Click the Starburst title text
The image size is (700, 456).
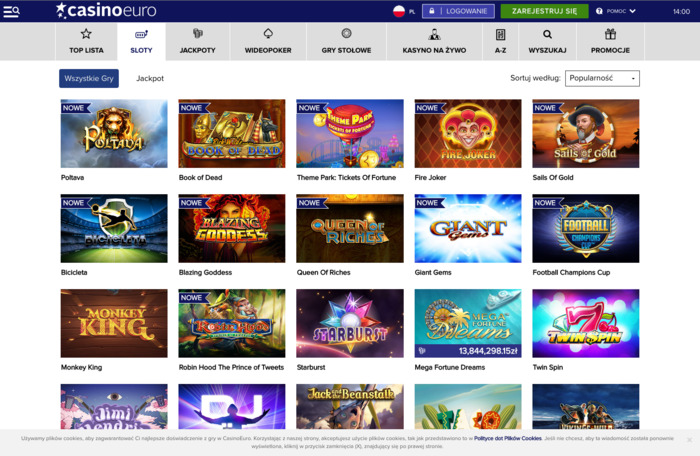[x=311, y=367]
